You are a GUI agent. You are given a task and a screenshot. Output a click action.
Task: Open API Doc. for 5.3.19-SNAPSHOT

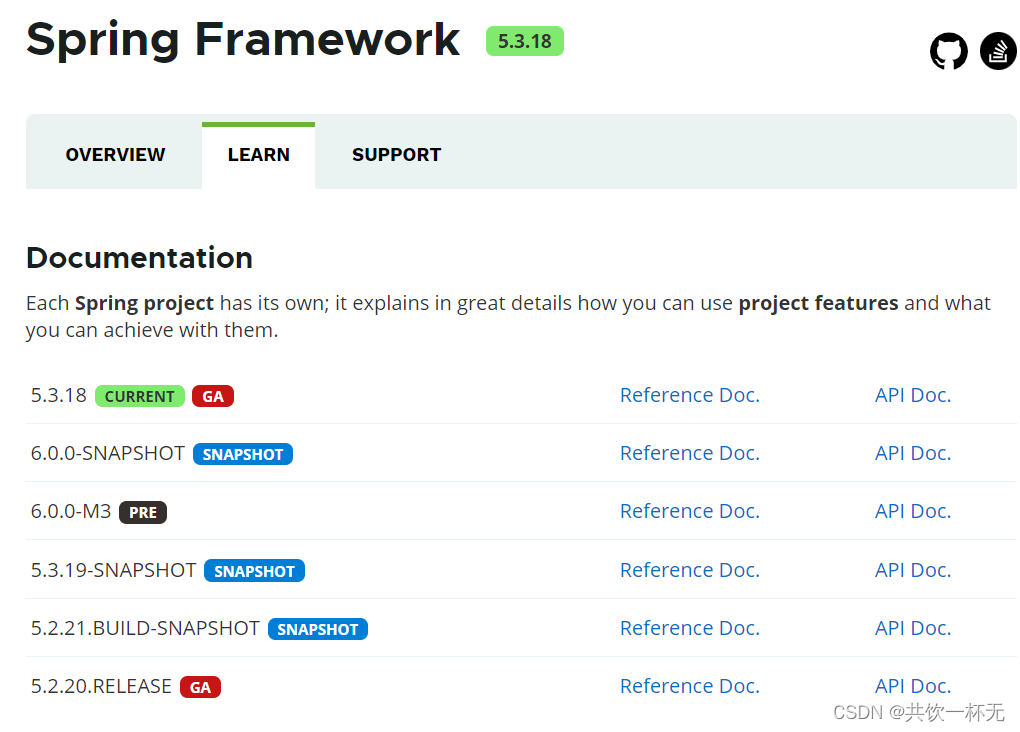913,570
